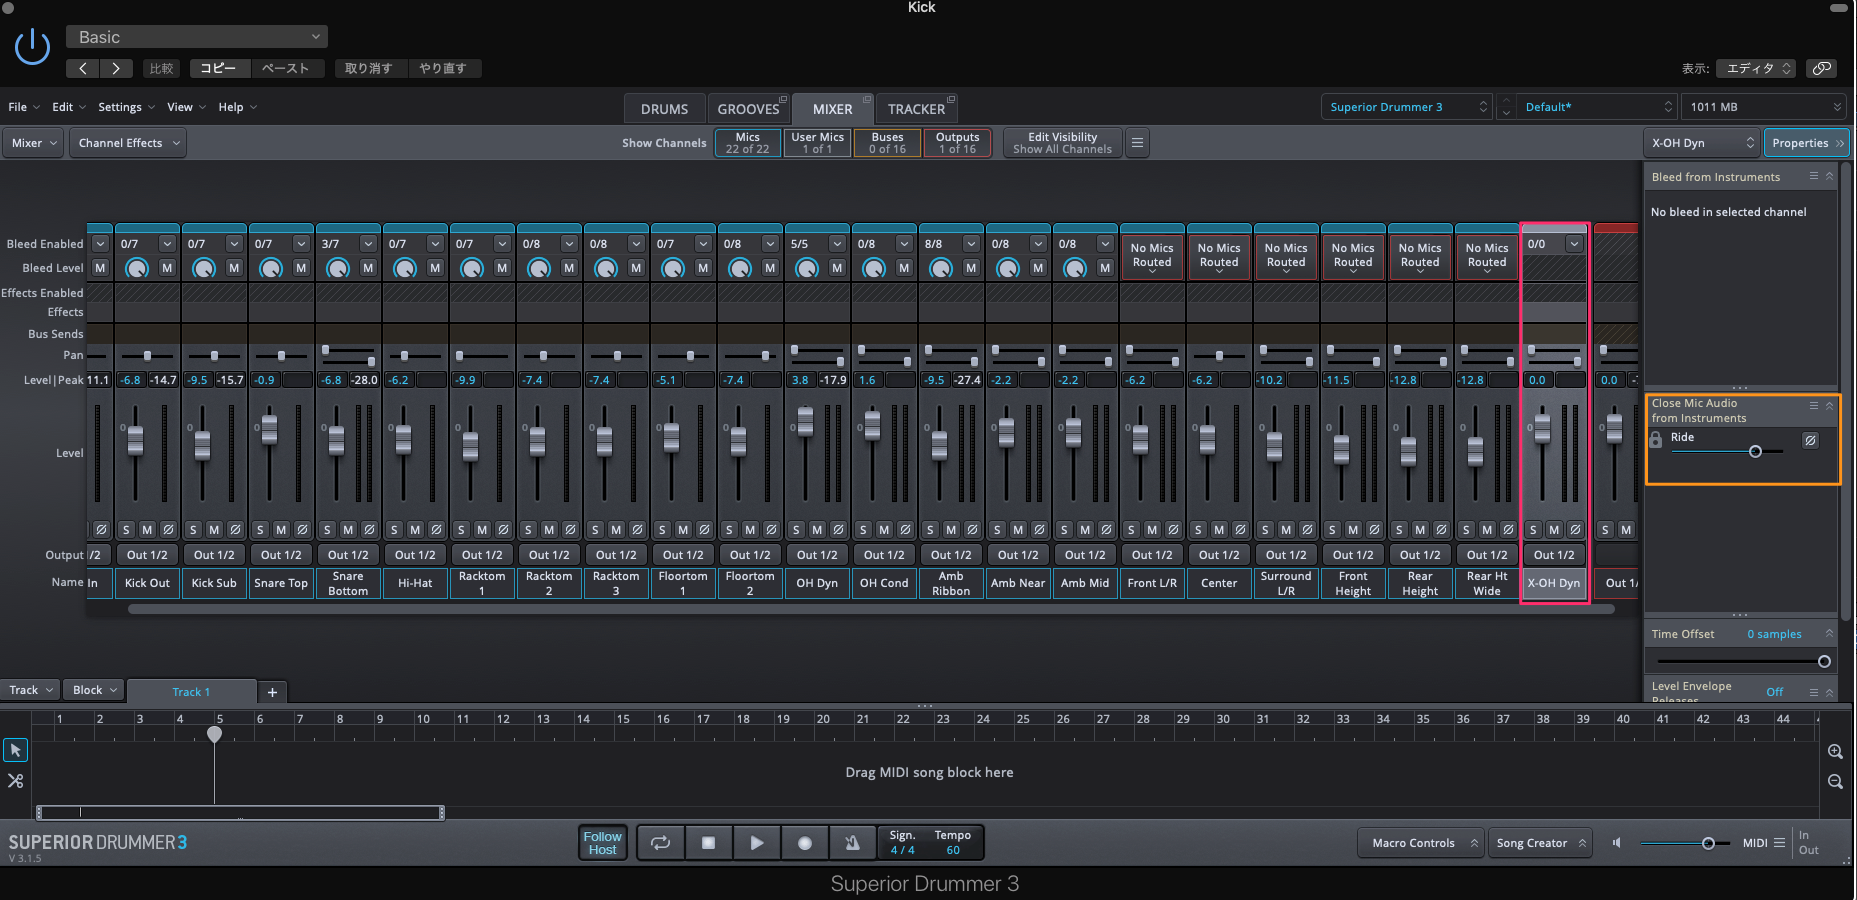Image resolution: width=1857 pixels, height=900 pixels.
Task: Open the Channel Effects dropdown
Action: (129, 143)
